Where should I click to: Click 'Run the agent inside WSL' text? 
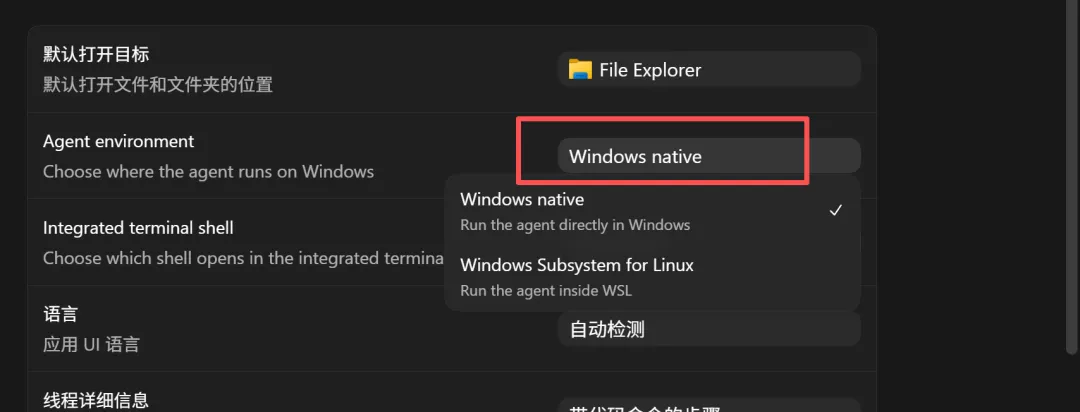click(x=546, y=291)
